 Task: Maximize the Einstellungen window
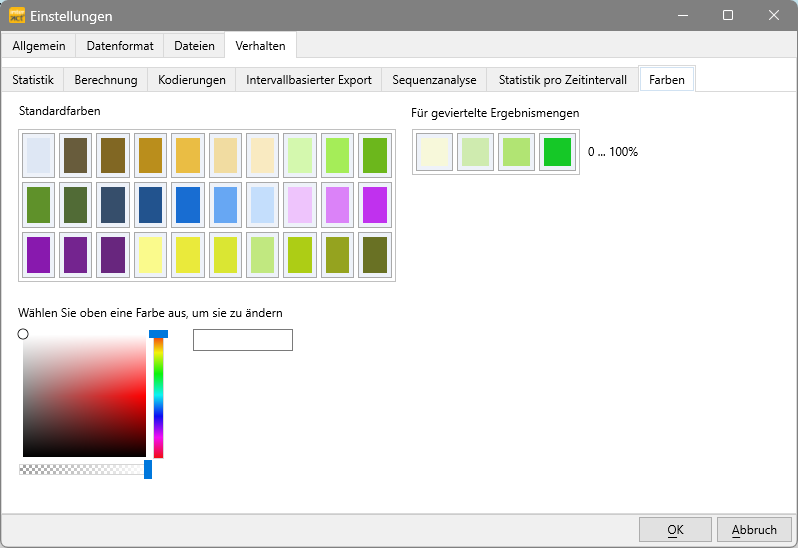pos(728,15)
